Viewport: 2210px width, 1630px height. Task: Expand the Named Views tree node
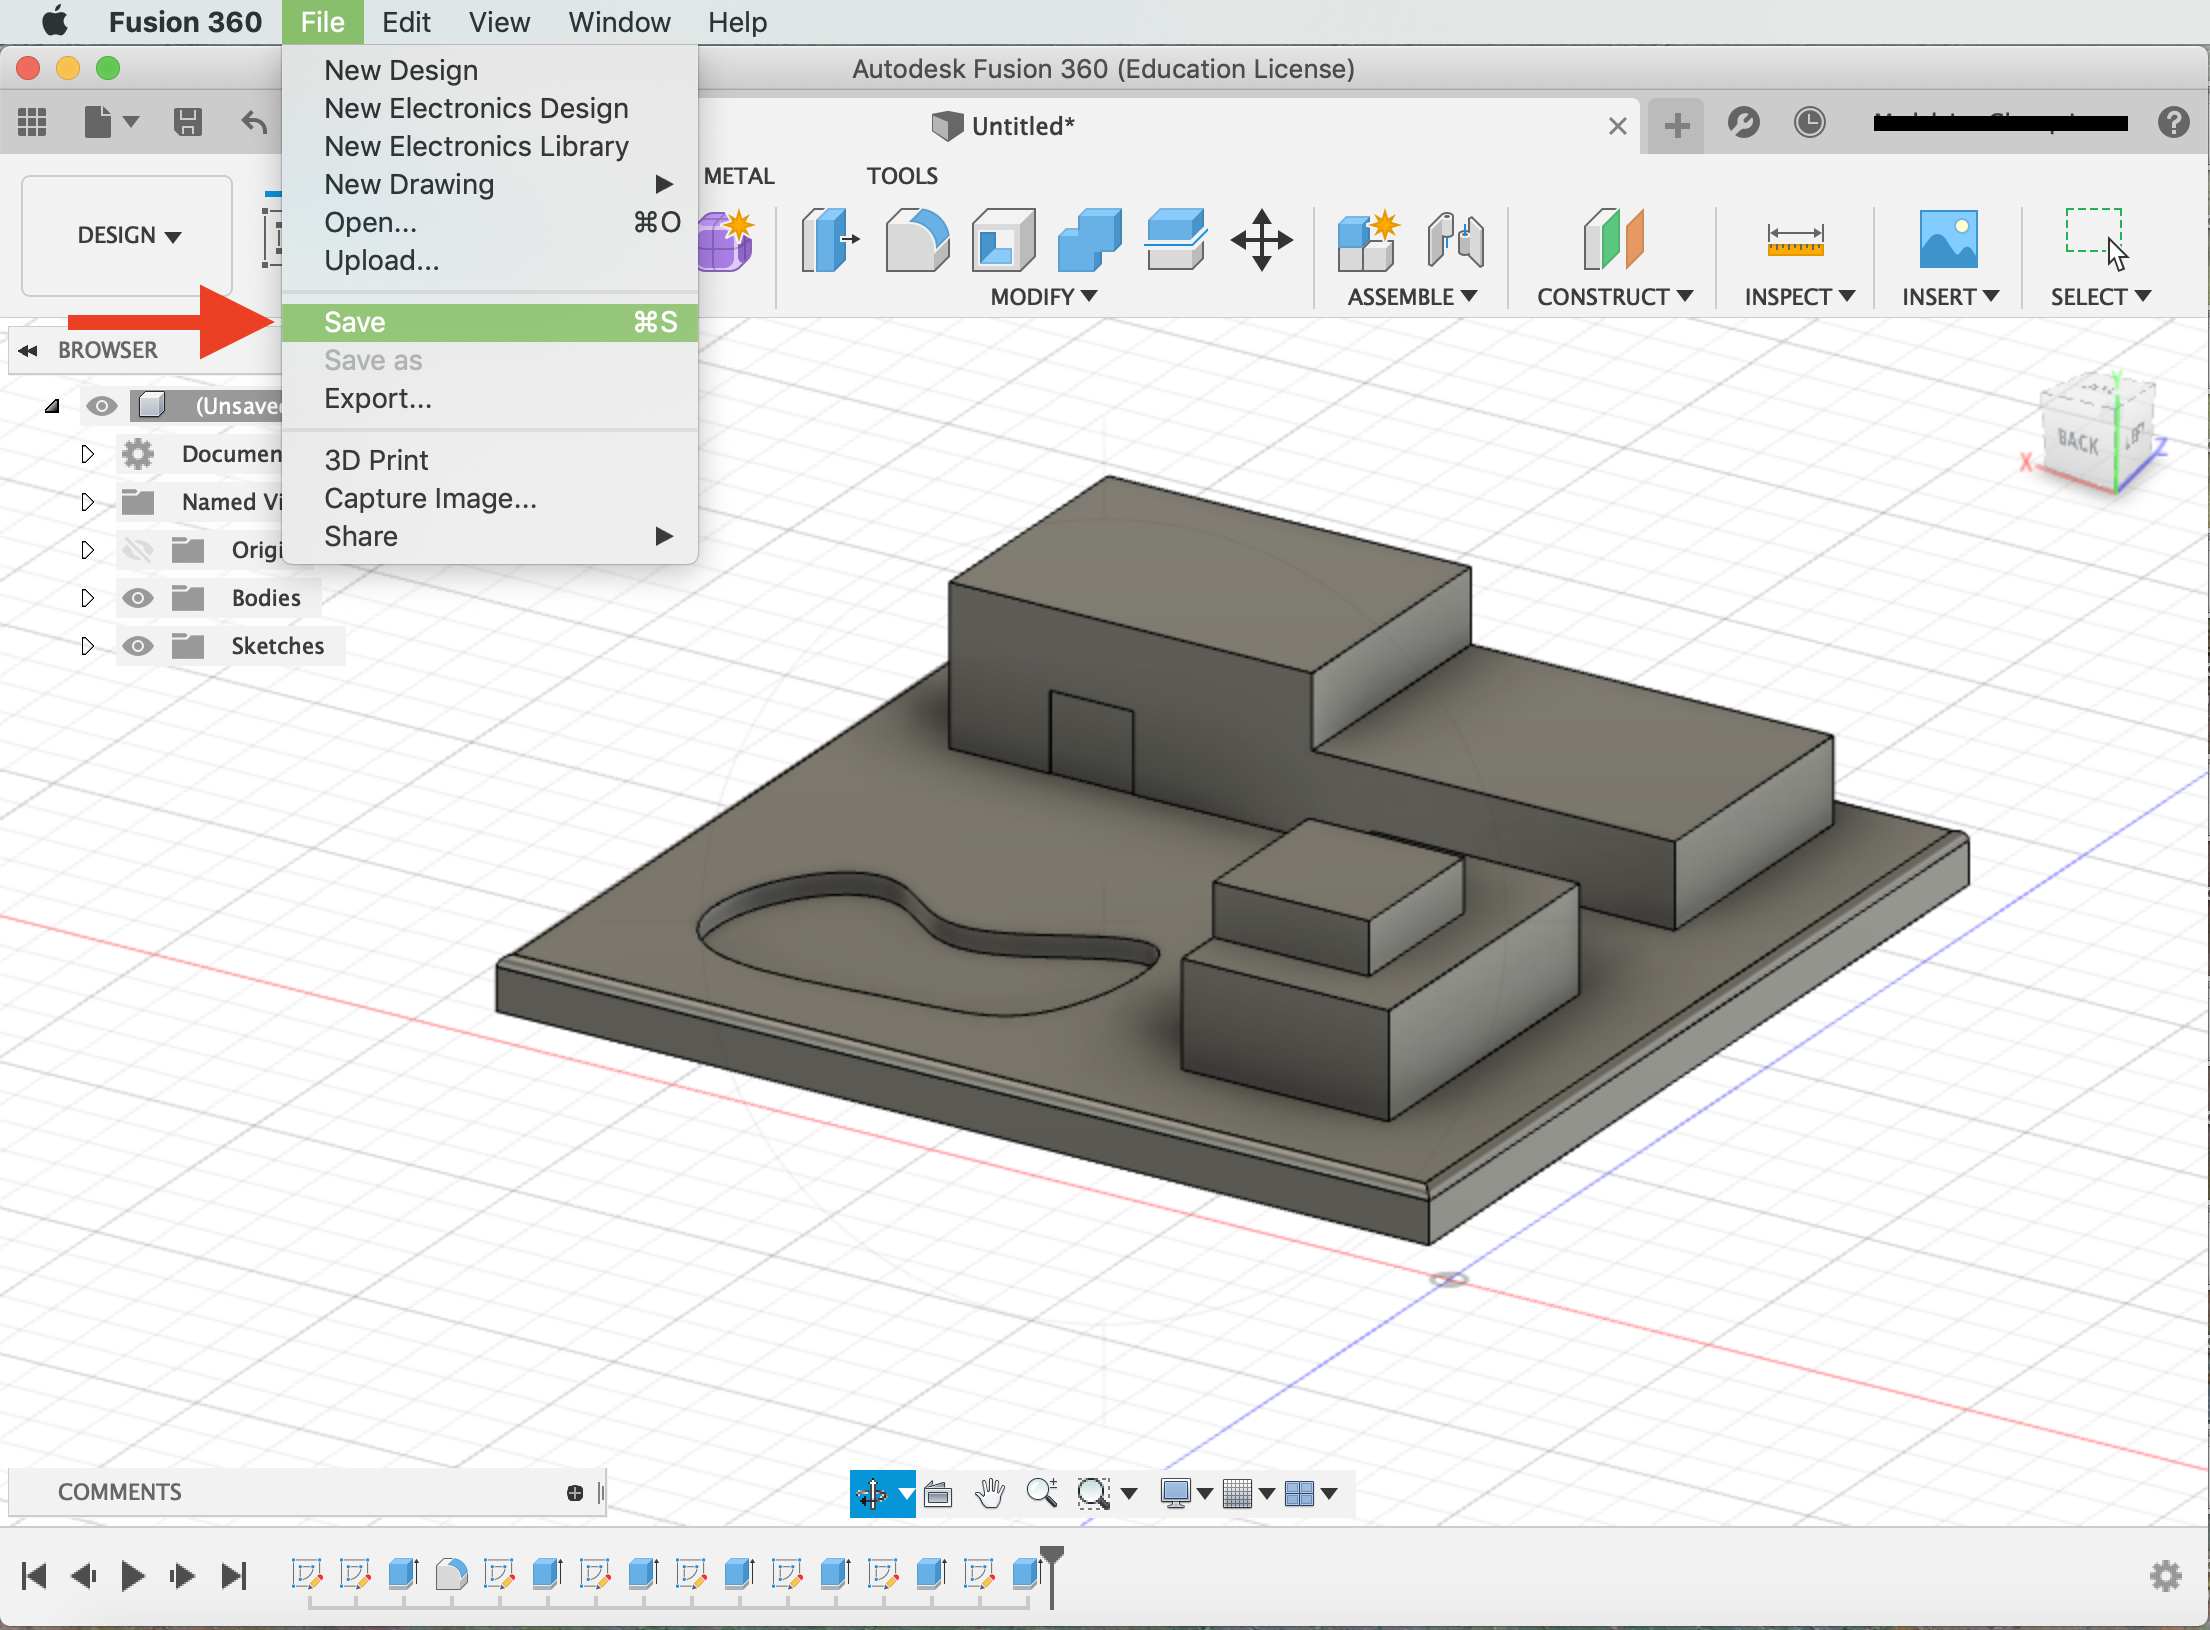pos(87,502)
